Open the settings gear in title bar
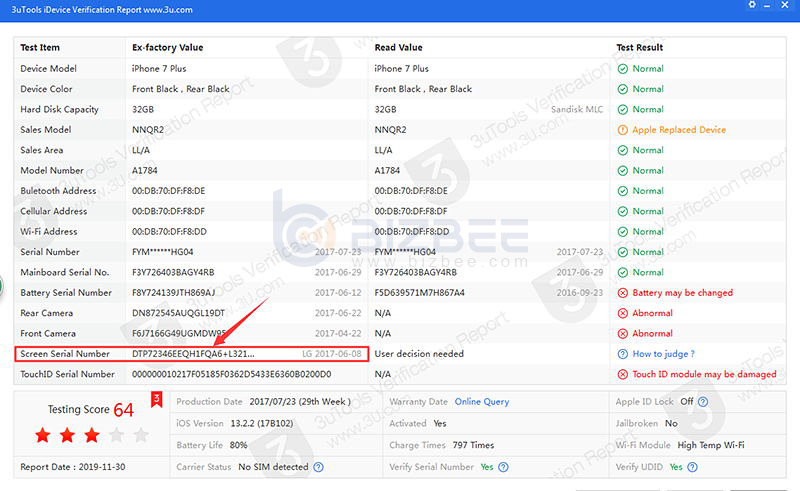This screenshot has height=491, width=800. click(x=752, y=5)
